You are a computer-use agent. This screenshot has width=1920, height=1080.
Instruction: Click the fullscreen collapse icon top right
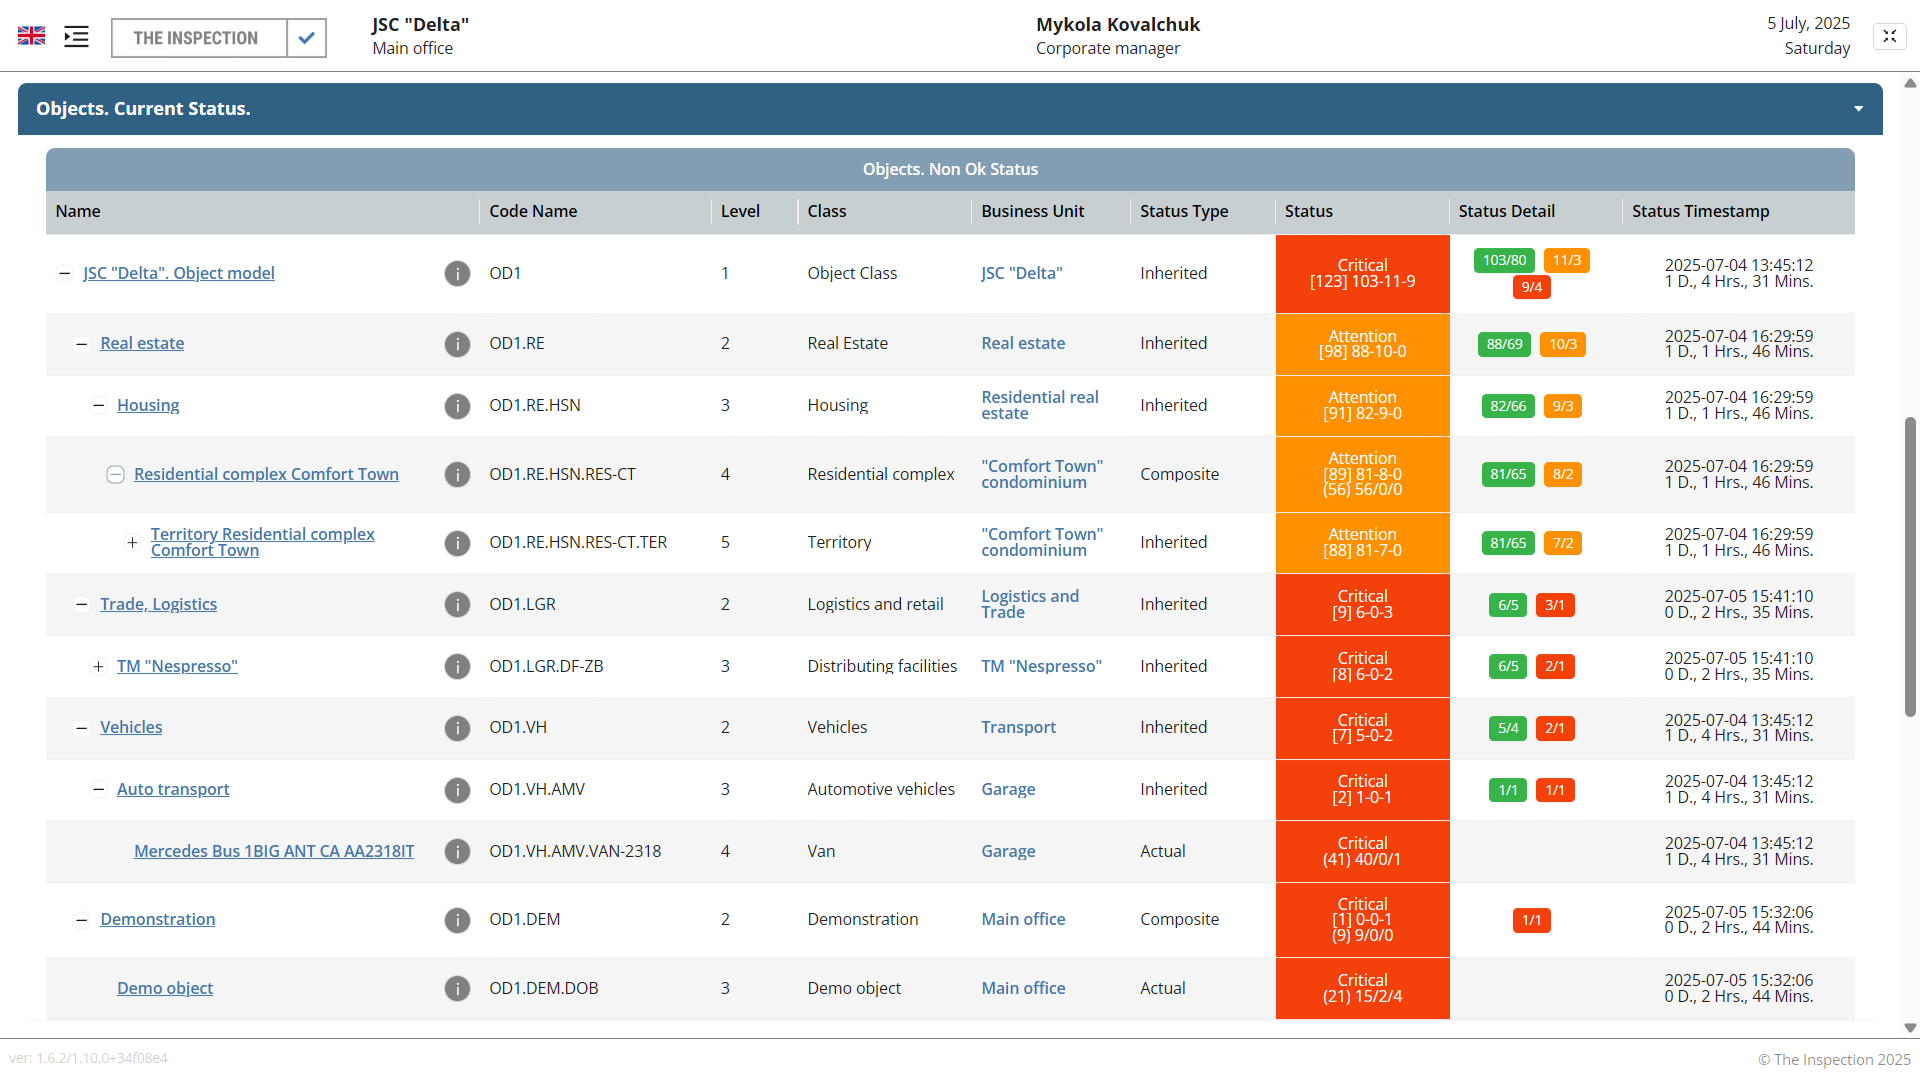coord(1889,36)
